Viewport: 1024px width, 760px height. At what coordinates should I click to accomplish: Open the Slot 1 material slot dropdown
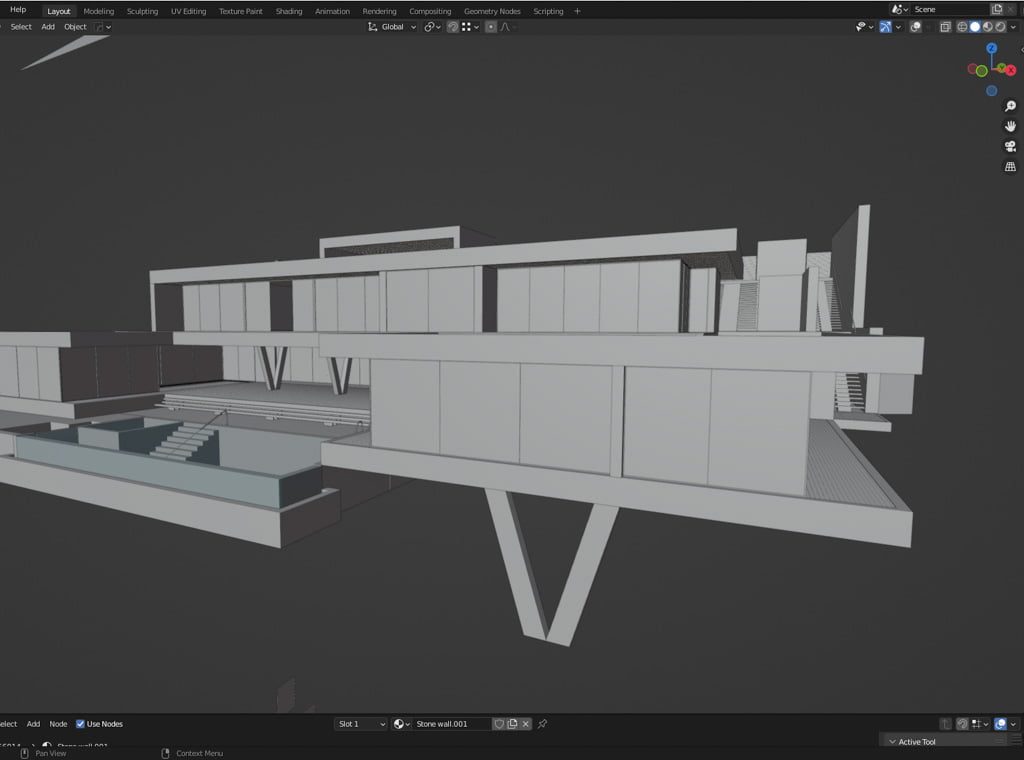[360, 724]
